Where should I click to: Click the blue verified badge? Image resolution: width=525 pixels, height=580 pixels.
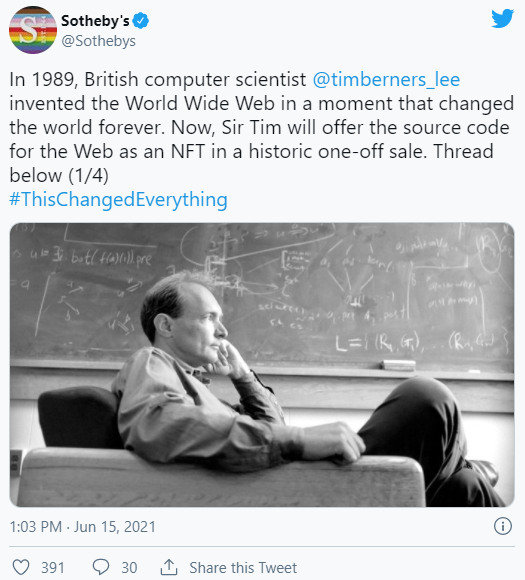pos(141,21)
